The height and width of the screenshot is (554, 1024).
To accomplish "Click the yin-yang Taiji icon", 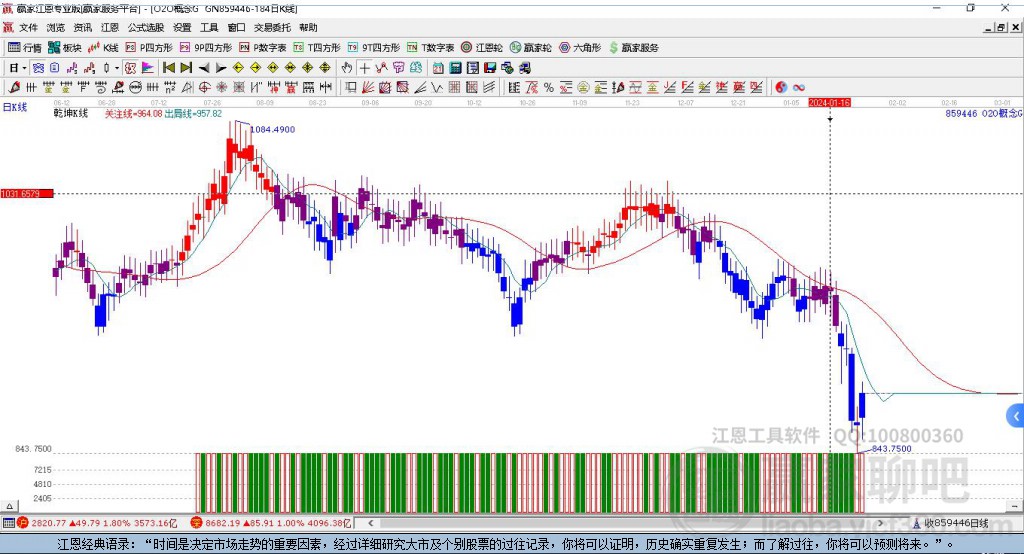I will click(x=781, y=87).
